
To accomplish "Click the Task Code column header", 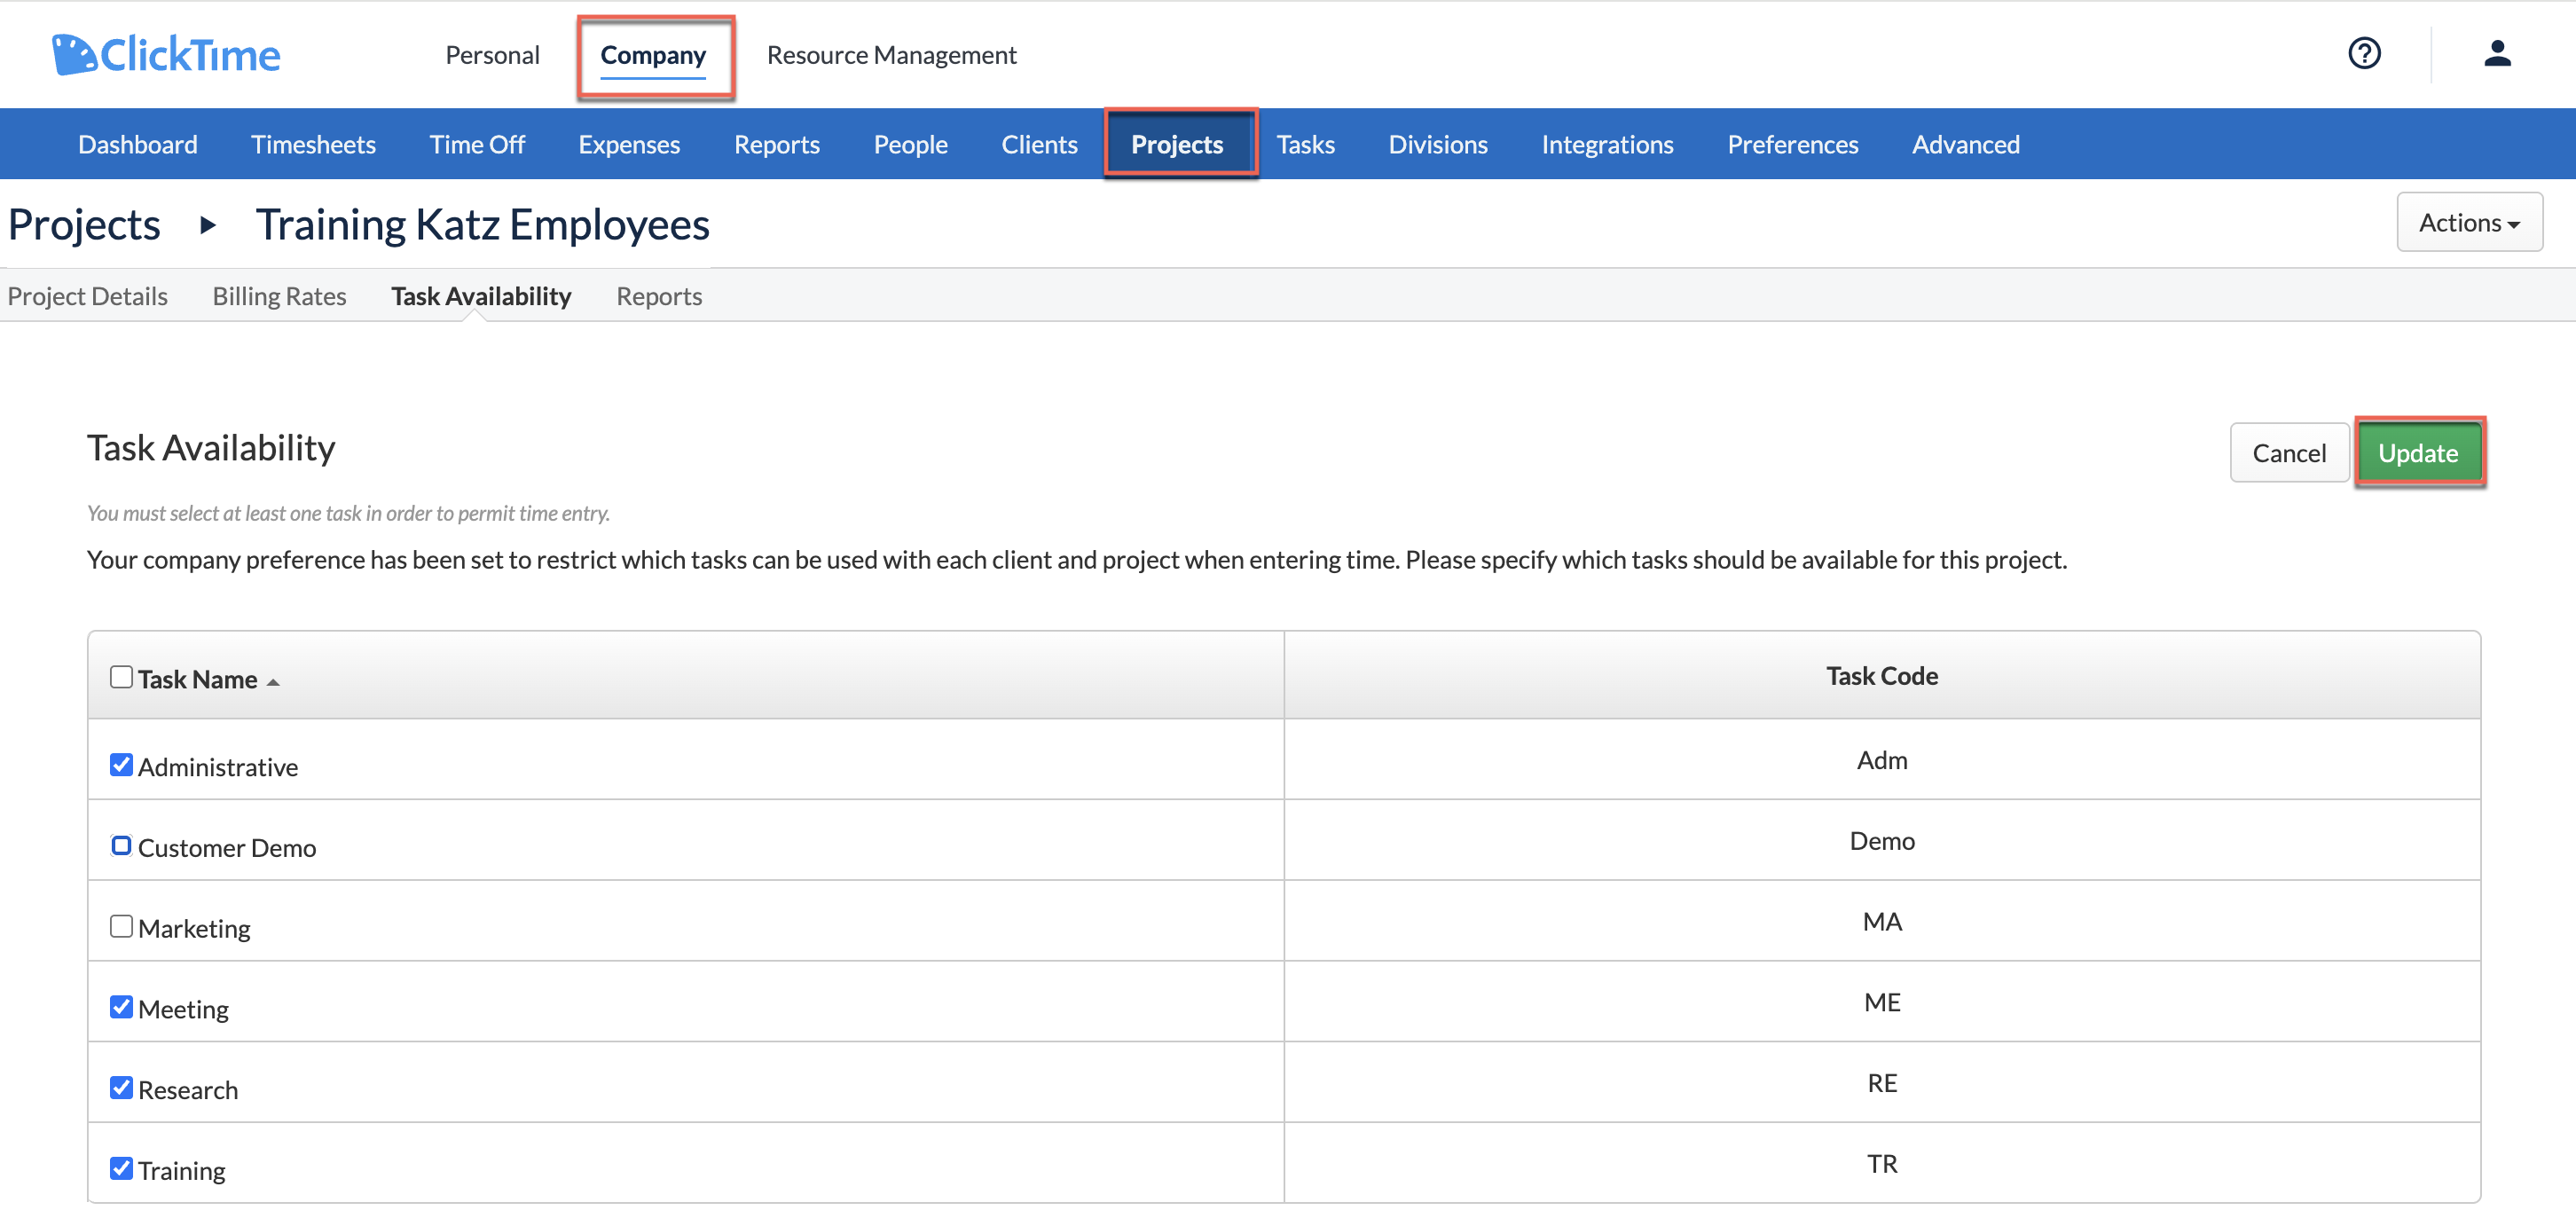I will (1881, 675).
